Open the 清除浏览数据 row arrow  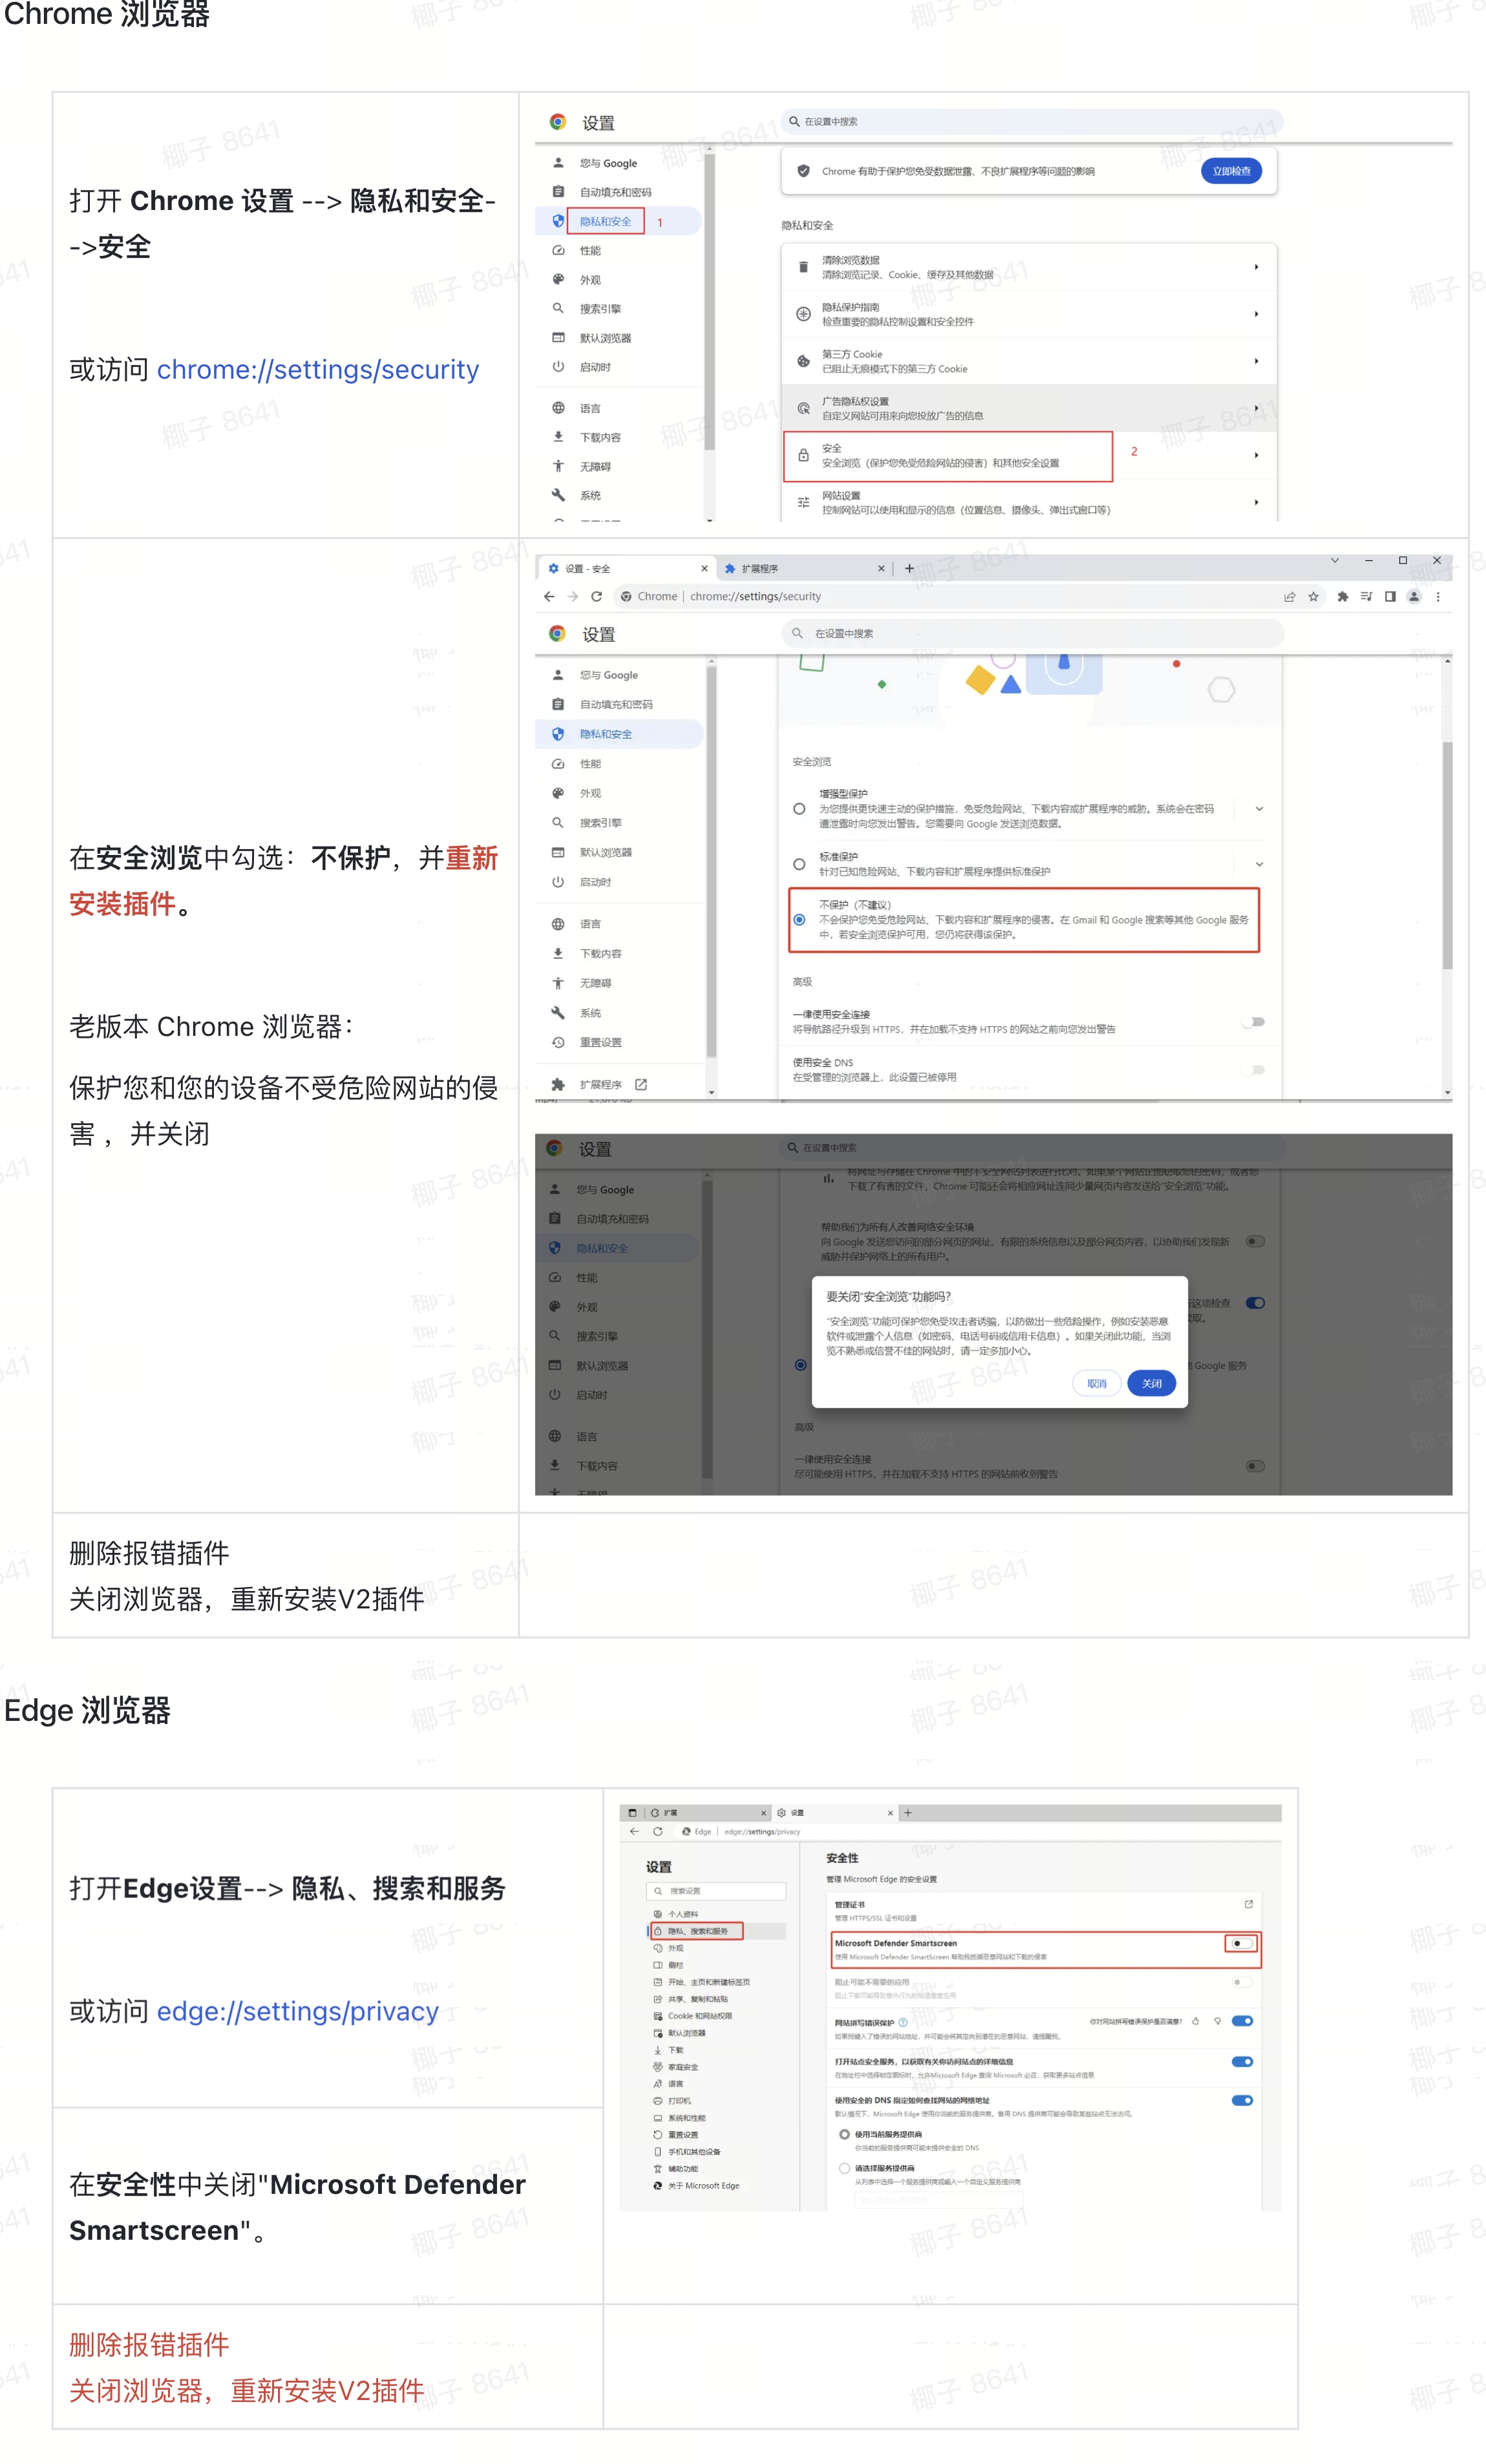[x=1256, y=267]
